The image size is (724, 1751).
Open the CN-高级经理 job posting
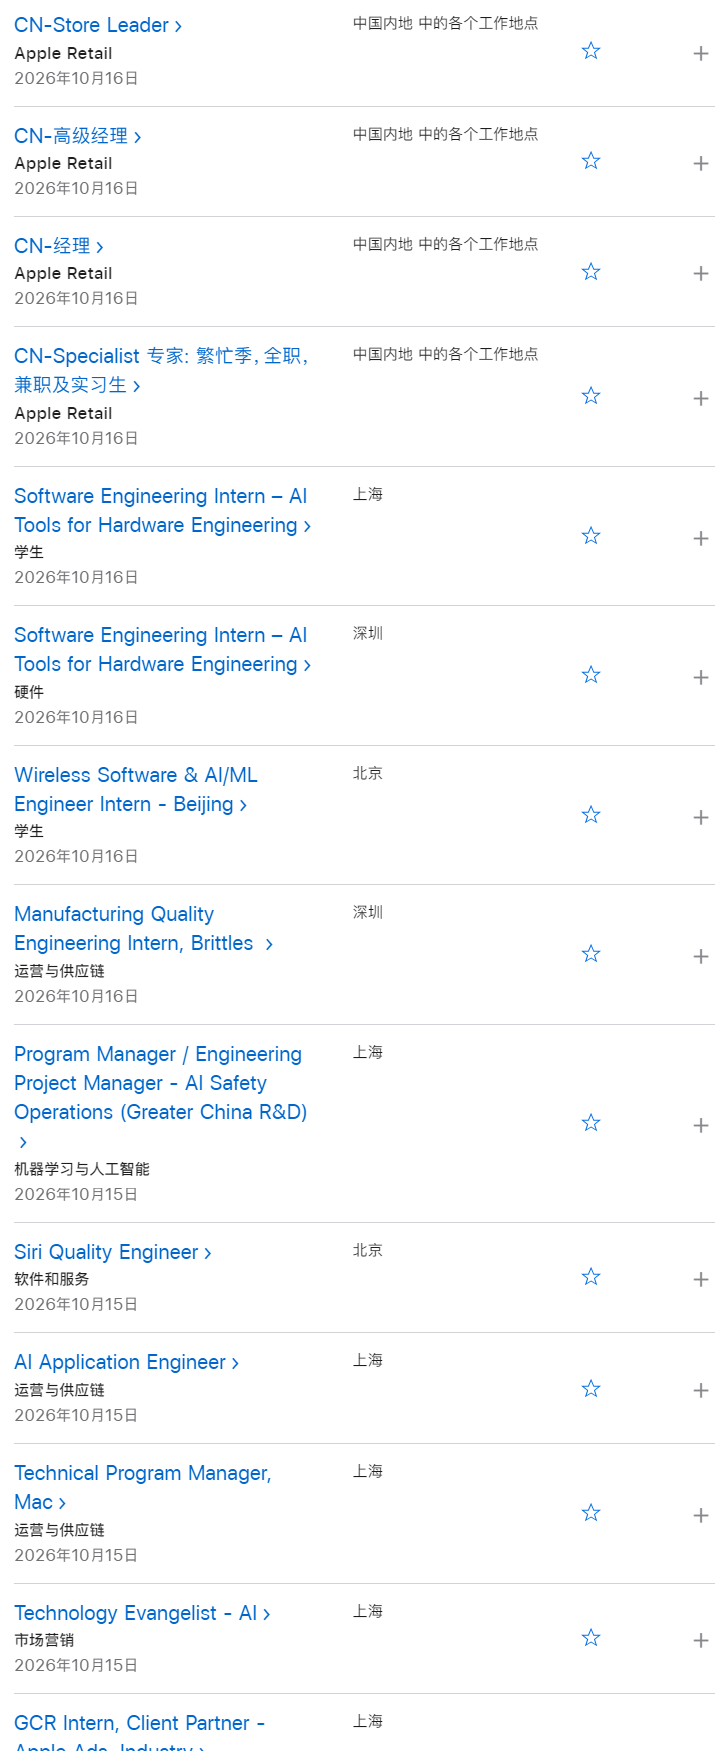(78, 136)
